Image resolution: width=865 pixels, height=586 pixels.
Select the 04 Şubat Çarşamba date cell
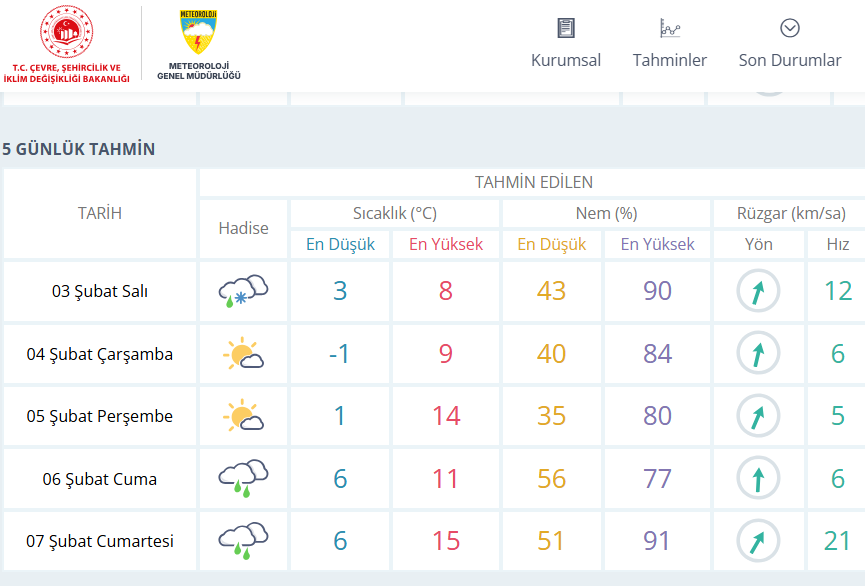100,354
